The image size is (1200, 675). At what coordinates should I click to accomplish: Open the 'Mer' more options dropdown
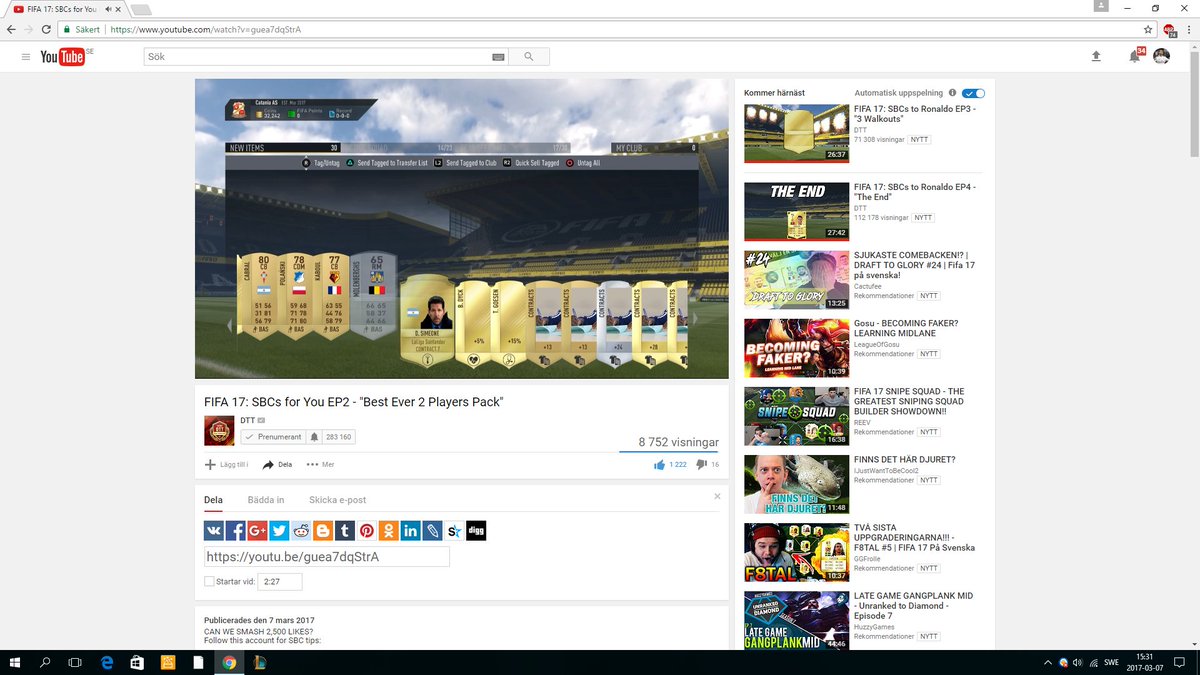[x=320, y=464]
